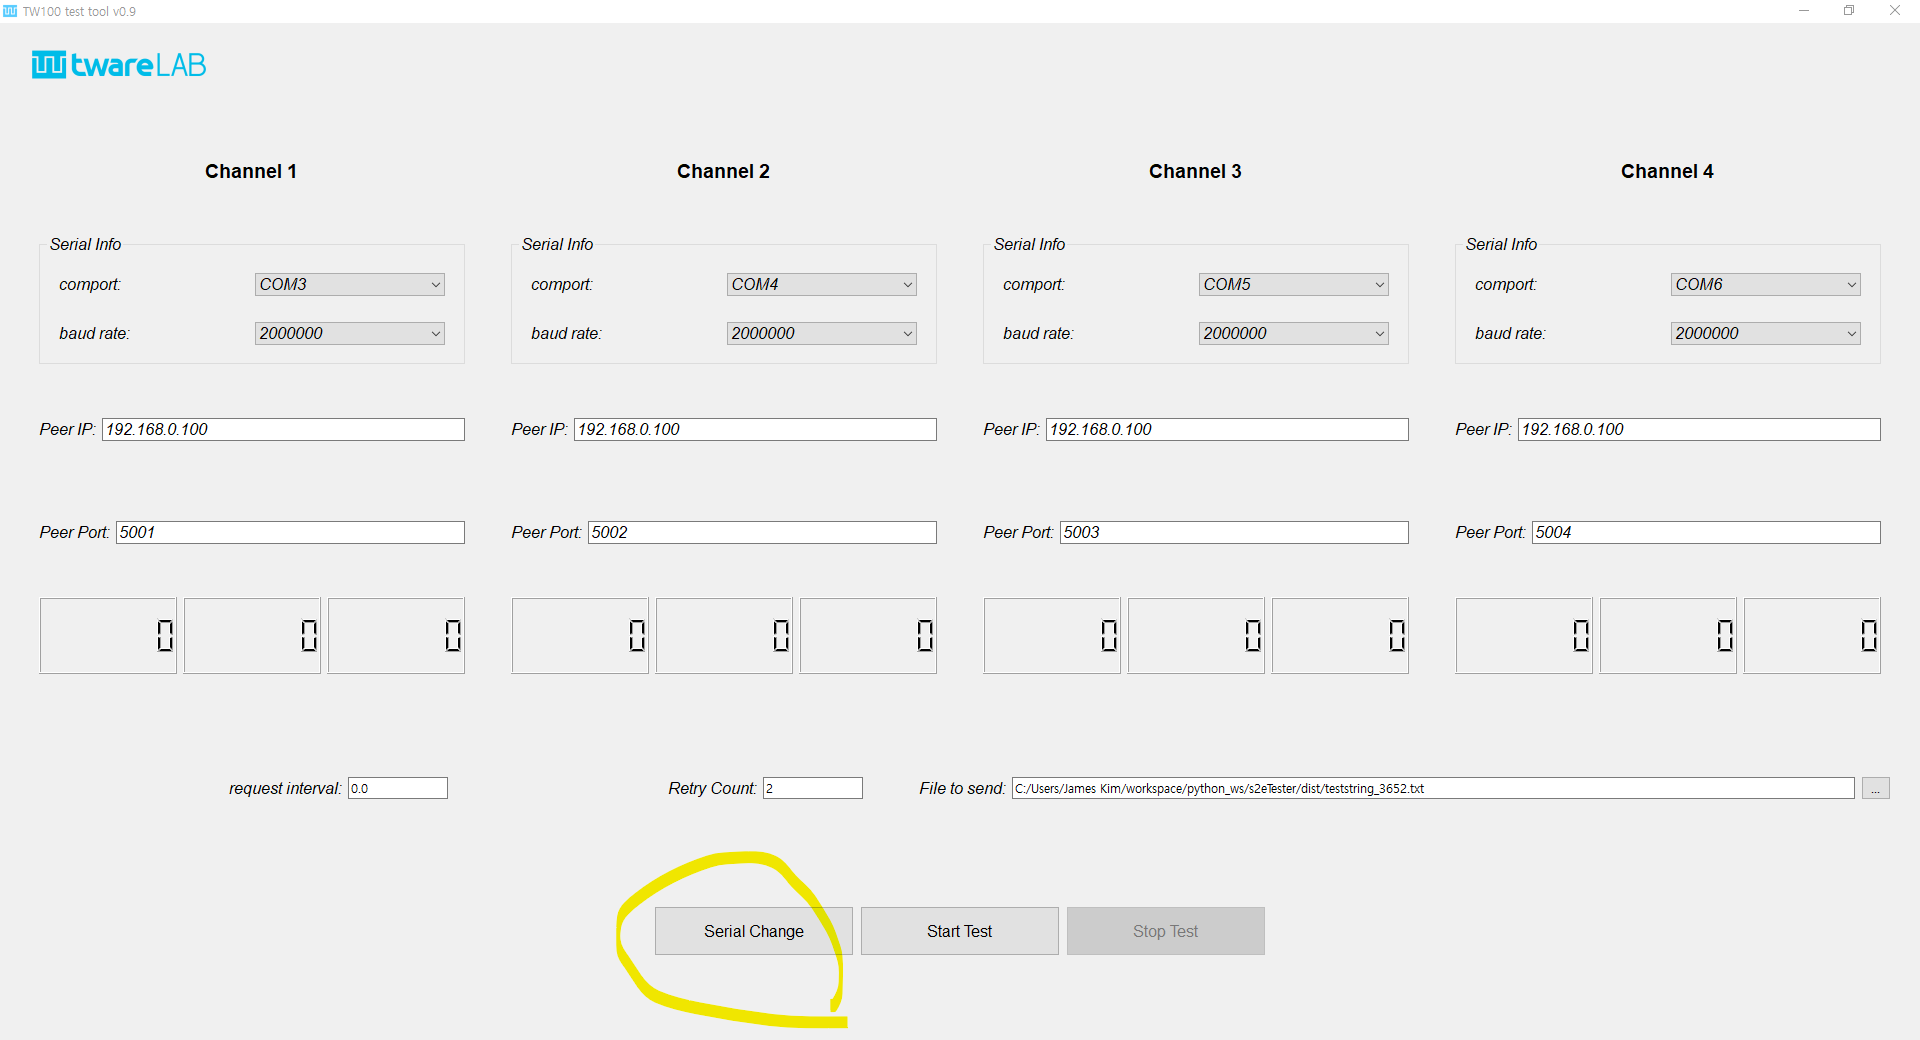Click Channel 2 second LCD counter
Viewport: 1920px width, 1040px height.
tap(724, 636)
